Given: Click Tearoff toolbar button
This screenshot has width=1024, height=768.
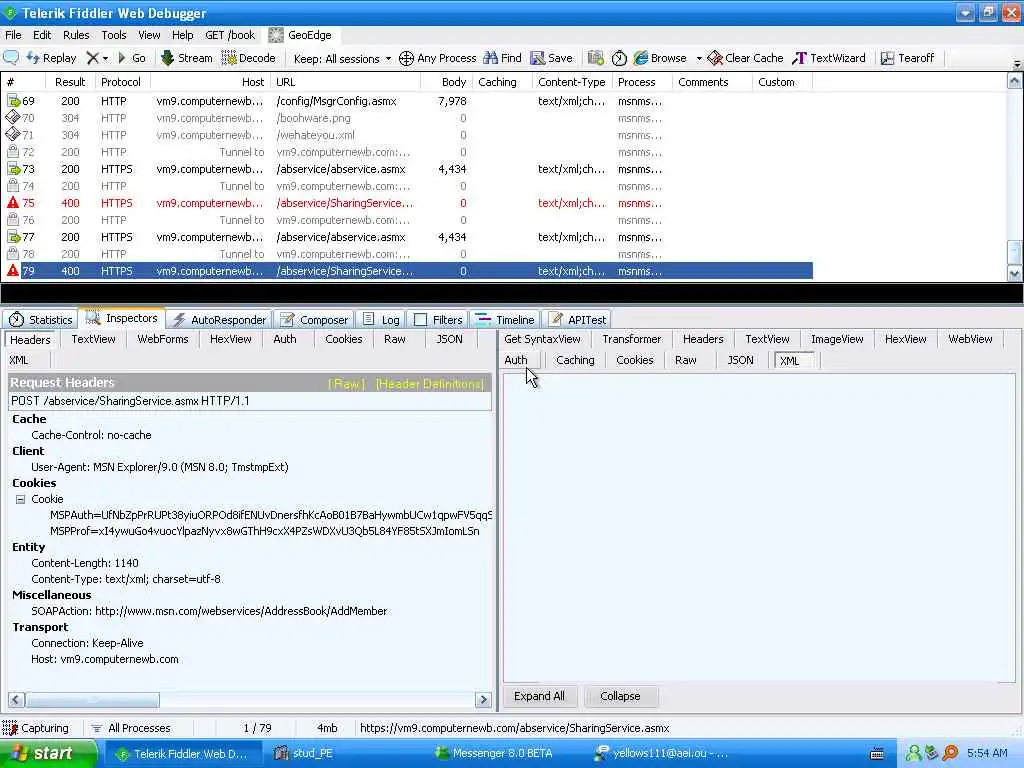Looking at the screenshot, I should 907,58.
